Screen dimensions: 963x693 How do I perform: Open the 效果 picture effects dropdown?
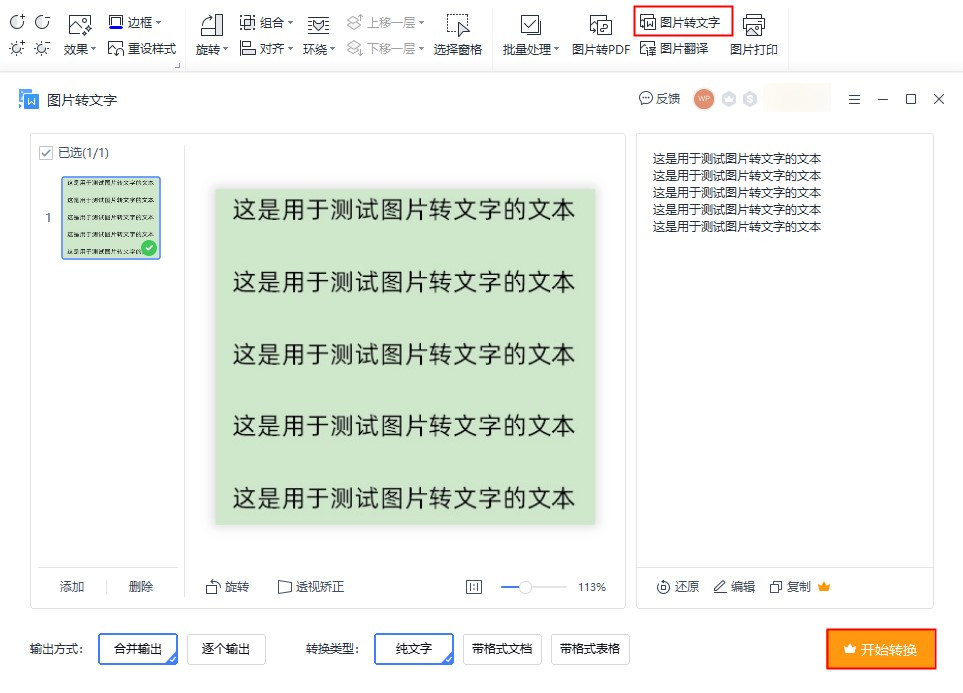point(80,36)
